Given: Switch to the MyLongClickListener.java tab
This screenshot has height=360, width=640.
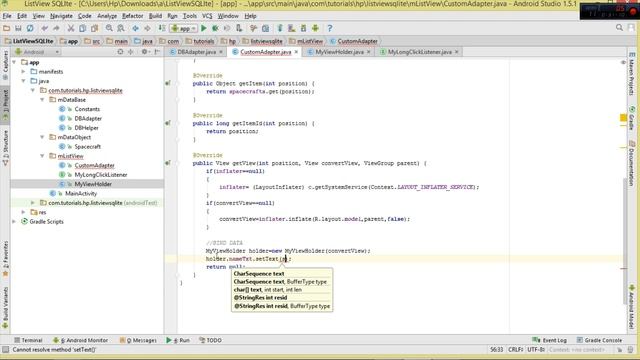Looking at the screenshot, I should pyautogui.click(x=420, y=52).
